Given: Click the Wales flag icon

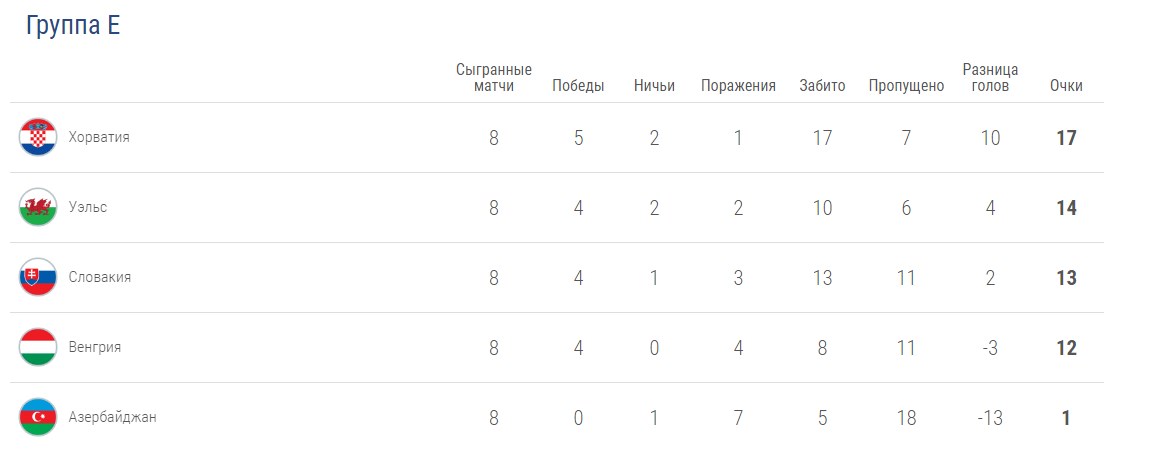Looking at the screenshot, I should (38, 207).
